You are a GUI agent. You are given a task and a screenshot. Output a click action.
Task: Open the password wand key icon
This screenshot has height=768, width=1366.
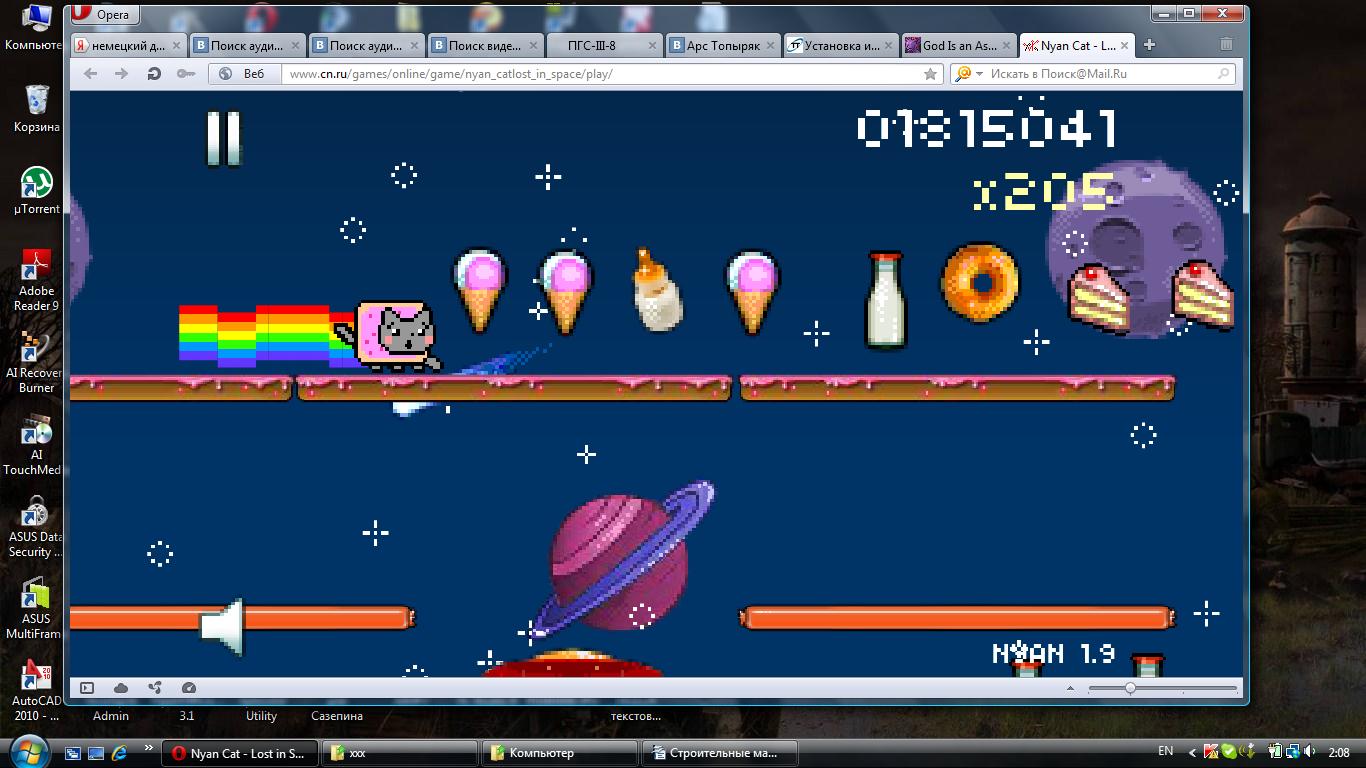click(185, 74)
